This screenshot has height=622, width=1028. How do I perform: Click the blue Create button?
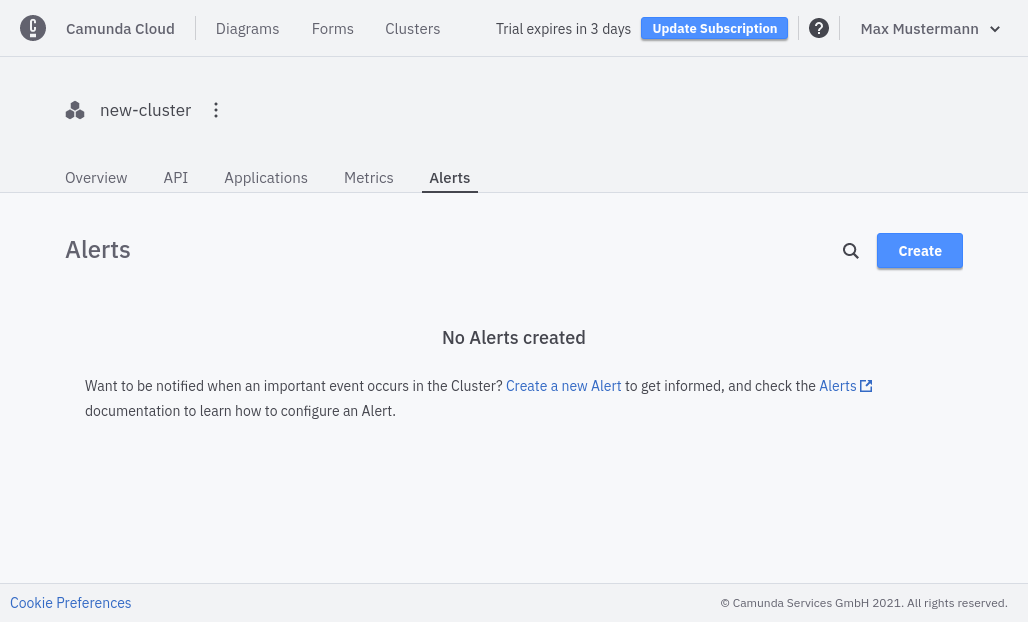919,251
